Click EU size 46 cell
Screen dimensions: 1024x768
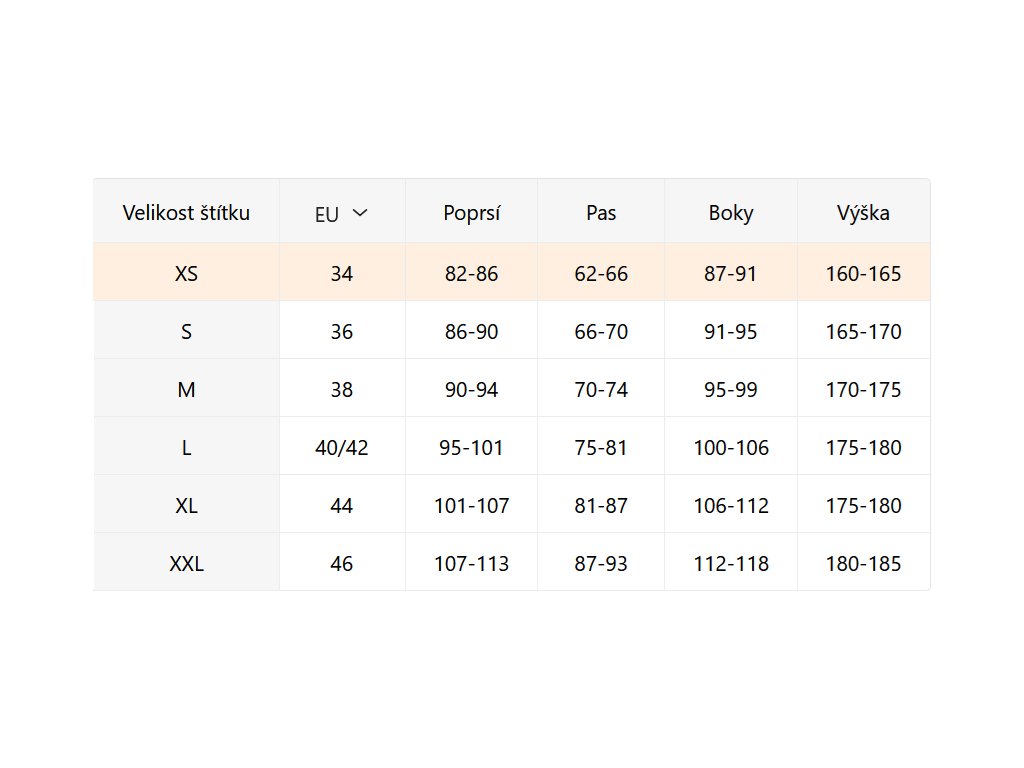pos(342,563)
